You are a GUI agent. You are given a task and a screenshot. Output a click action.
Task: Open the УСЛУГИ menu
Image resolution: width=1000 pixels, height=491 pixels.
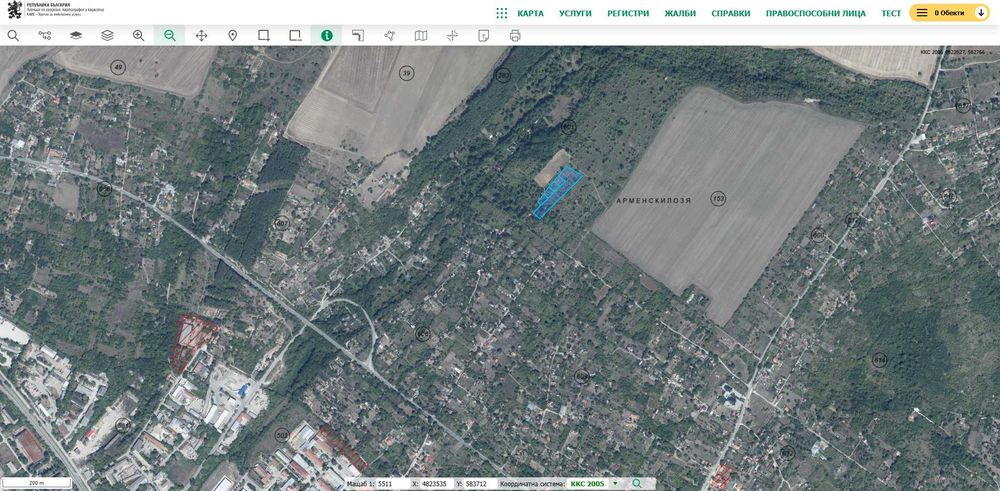pyautogui.click(x=575, y=13)
